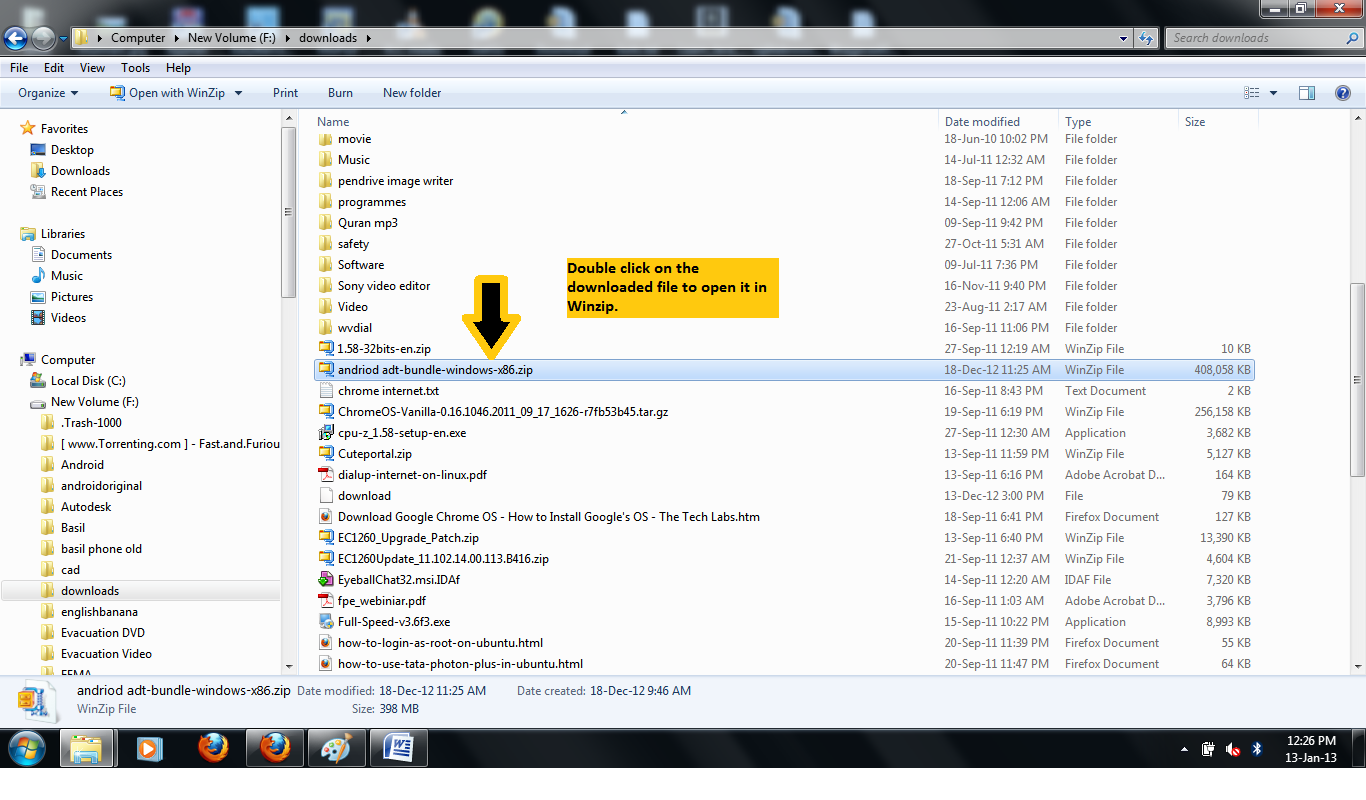Open the recent pages dropdown arrow
The image size is (1366, 800).
click(x=63, y=39)
